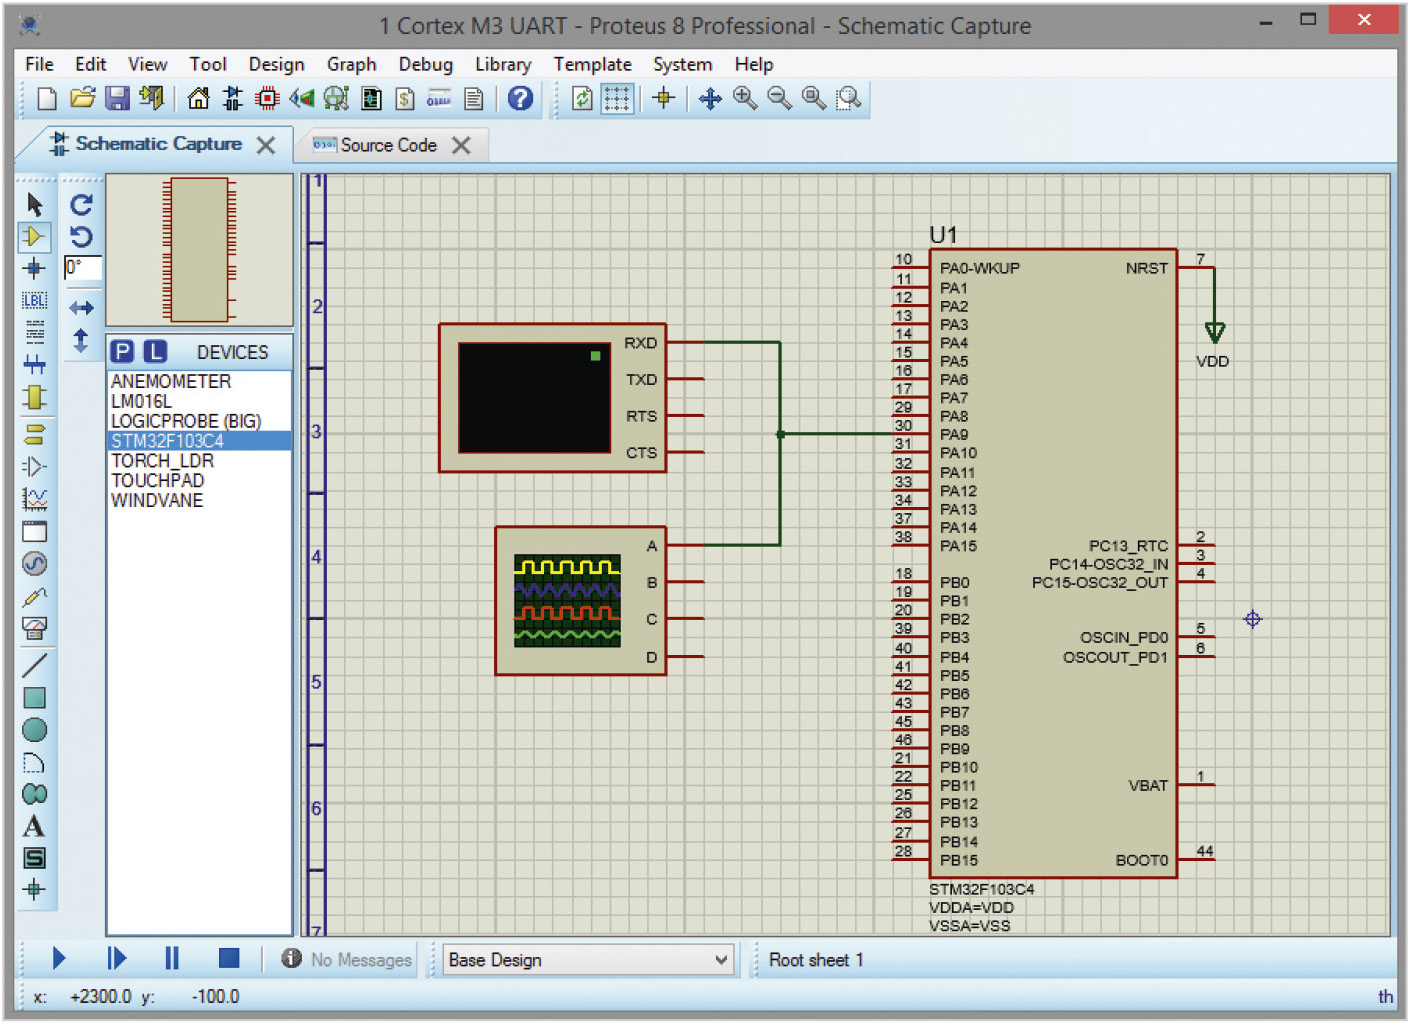Image resolution: width=1411 pixels, height=1025 pixels.
Task: Open the Graph menu
Action: coord(351,64)
